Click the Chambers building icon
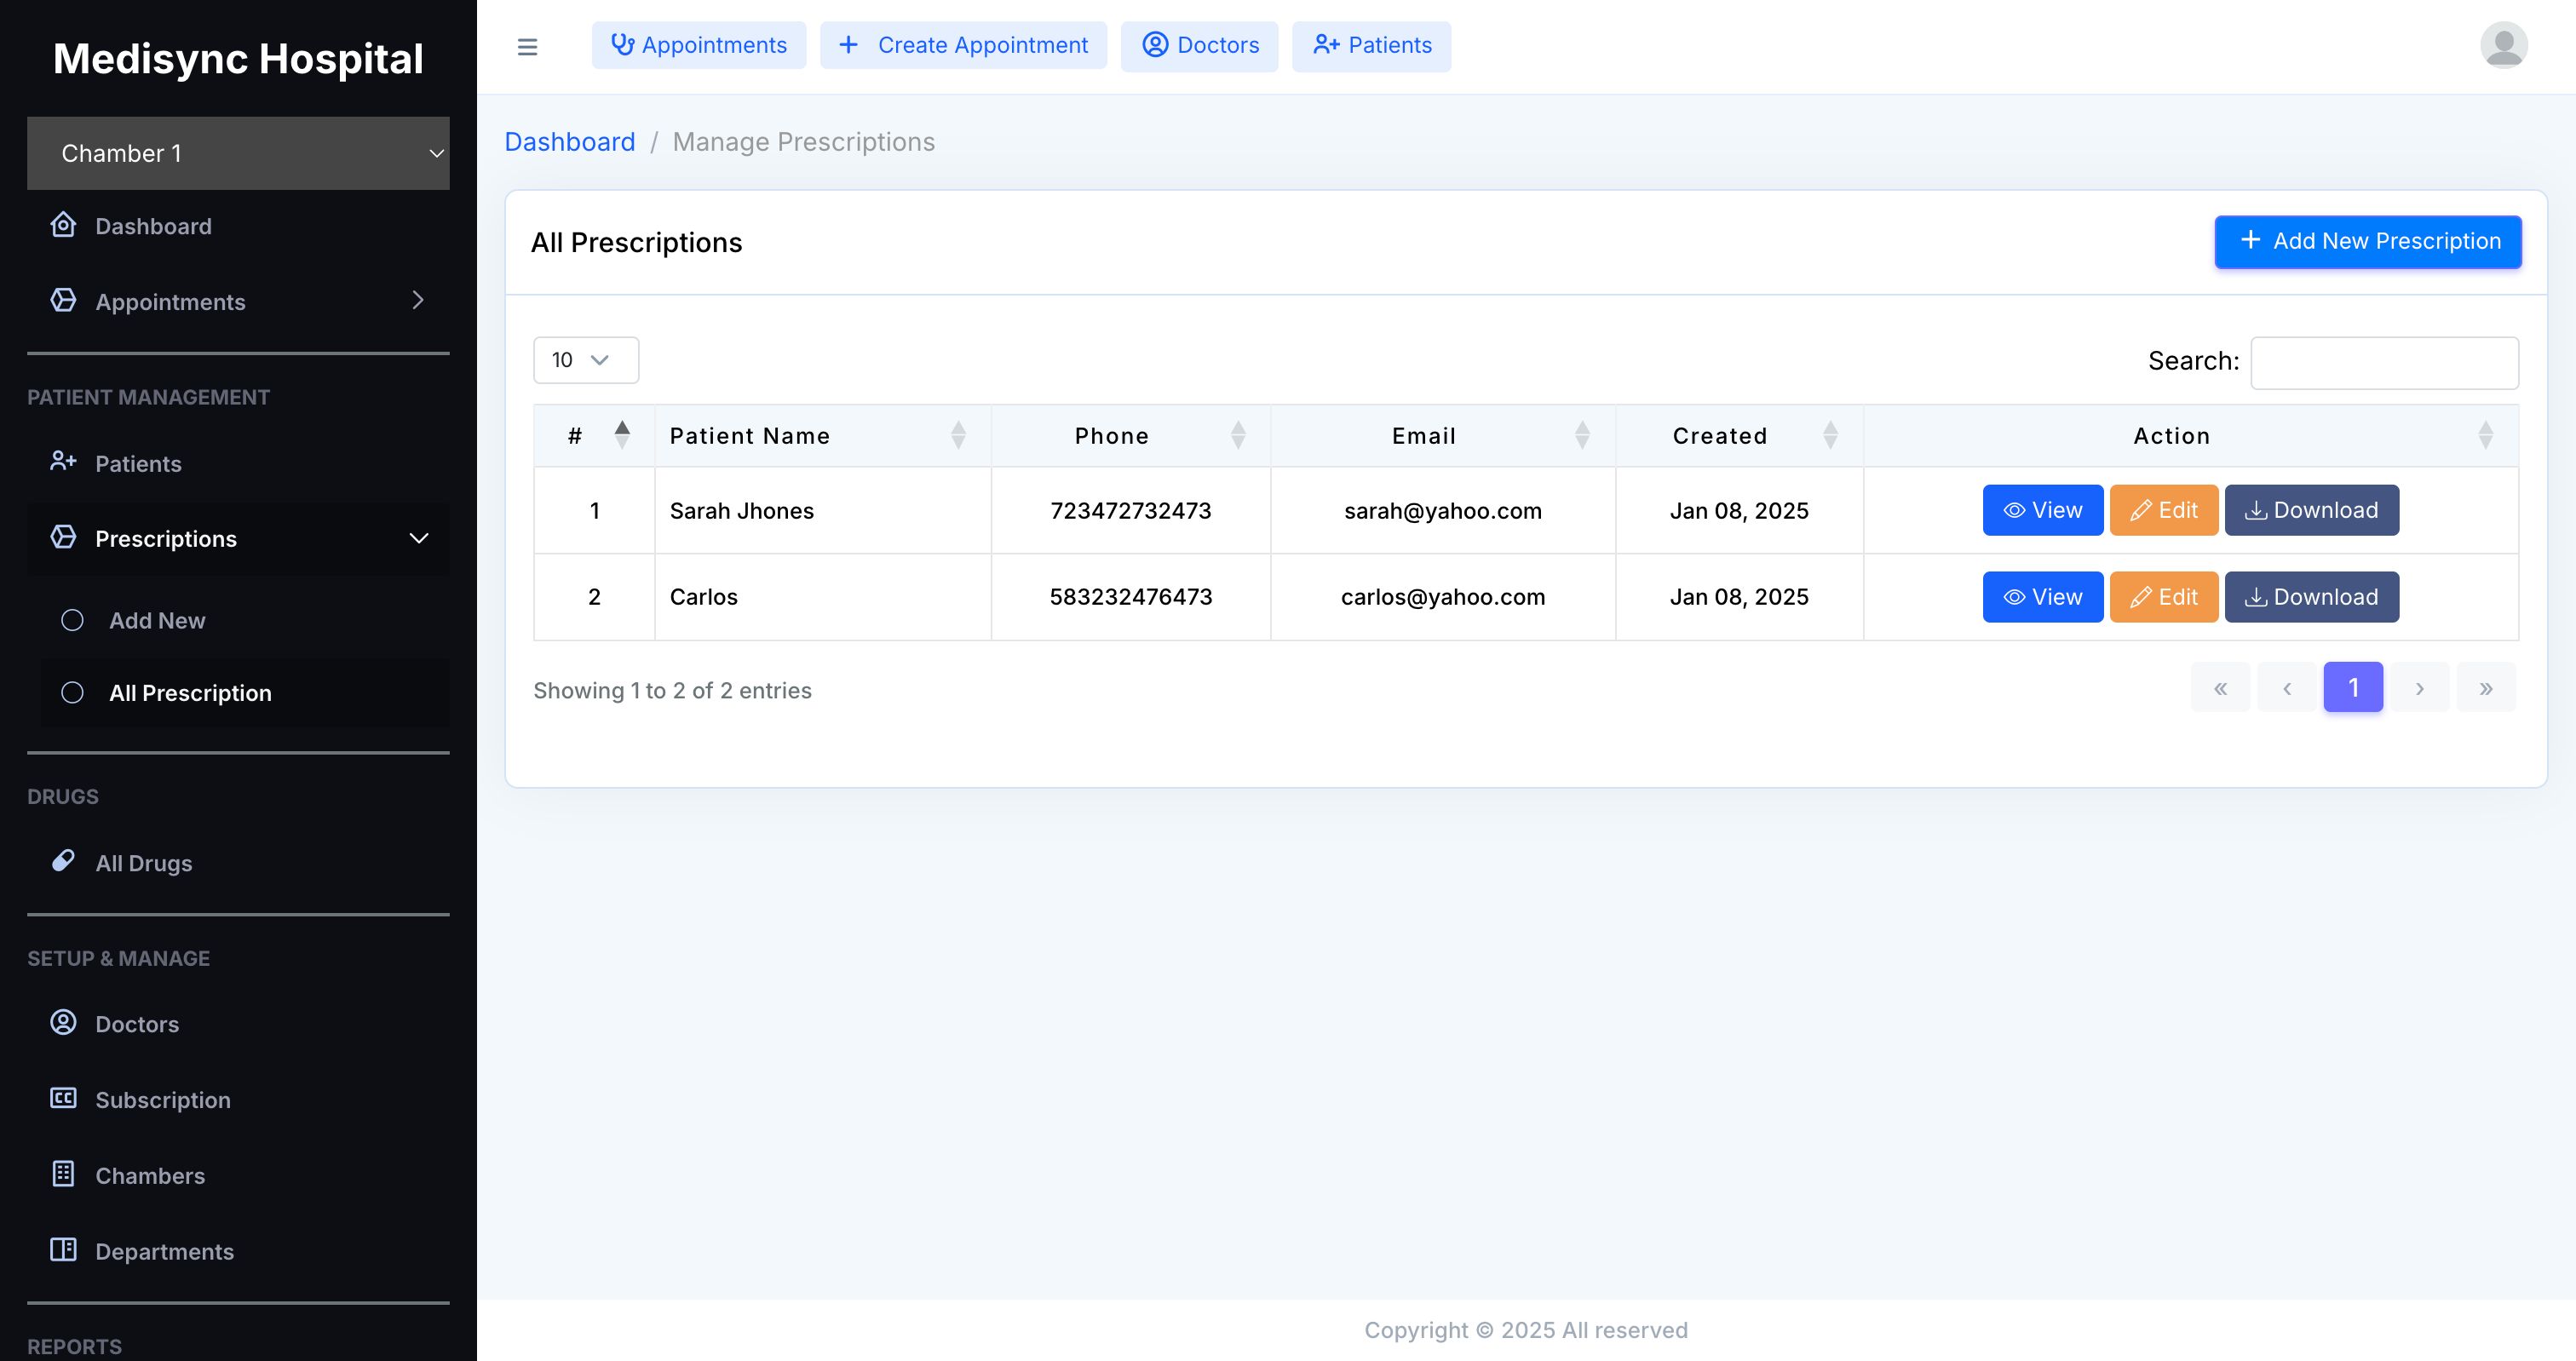The height and width of the screenshot is (1361, 2576). (63, 1174)
